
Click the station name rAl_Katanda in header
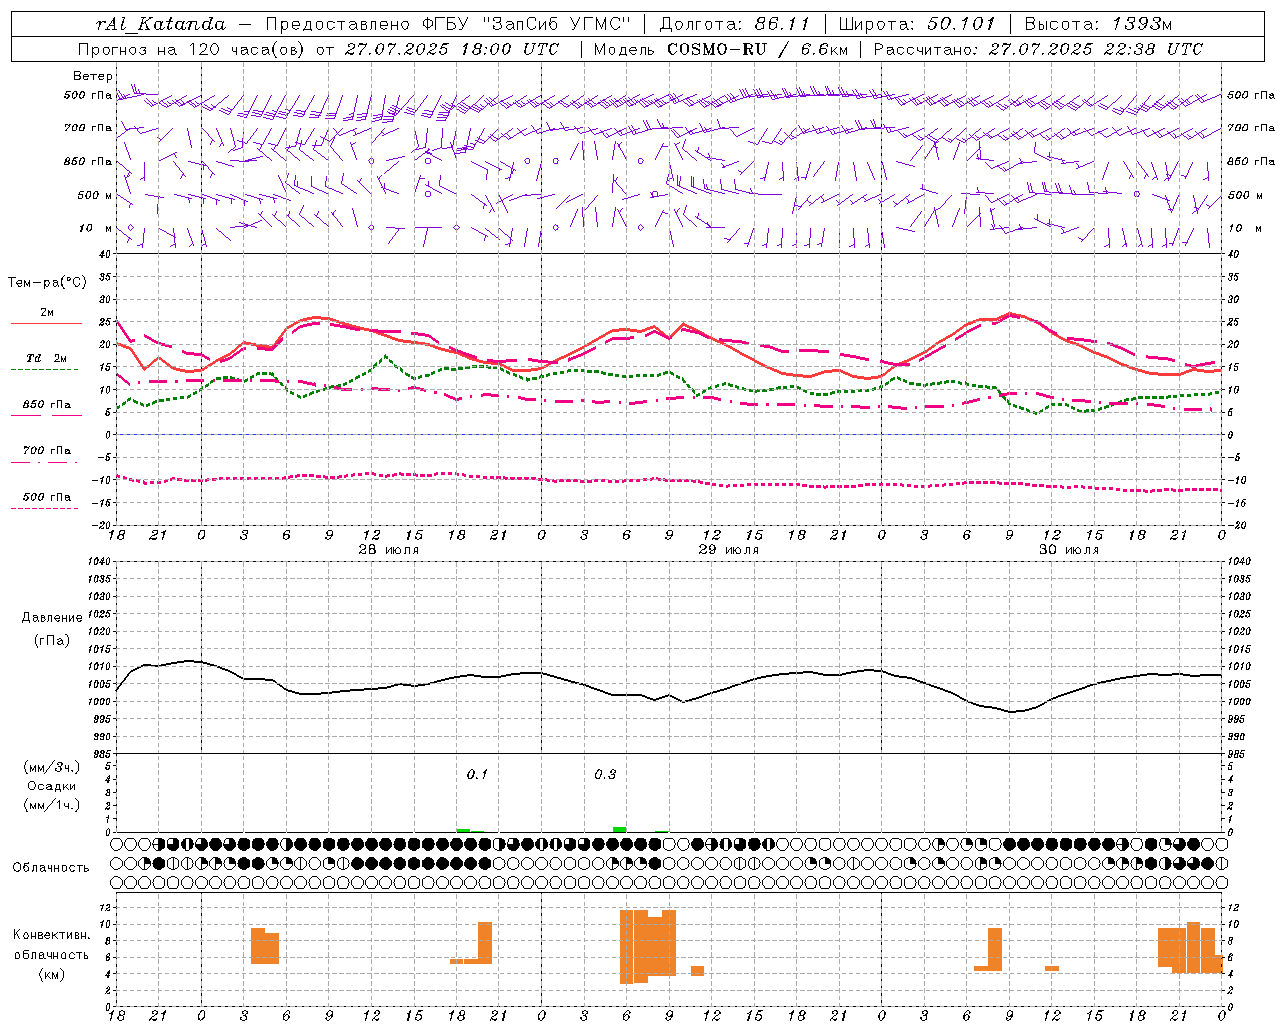pos(161,24)
